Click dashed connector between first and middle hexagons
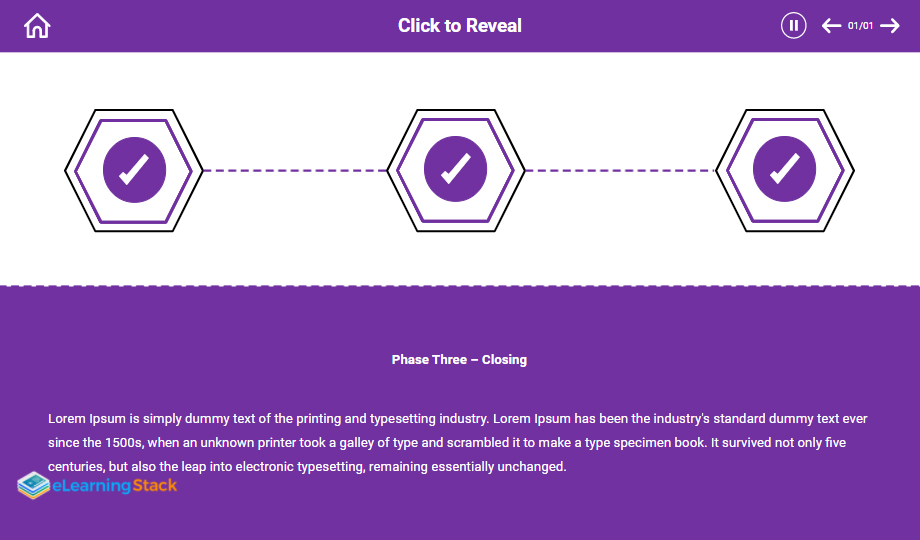 (295, 171)
